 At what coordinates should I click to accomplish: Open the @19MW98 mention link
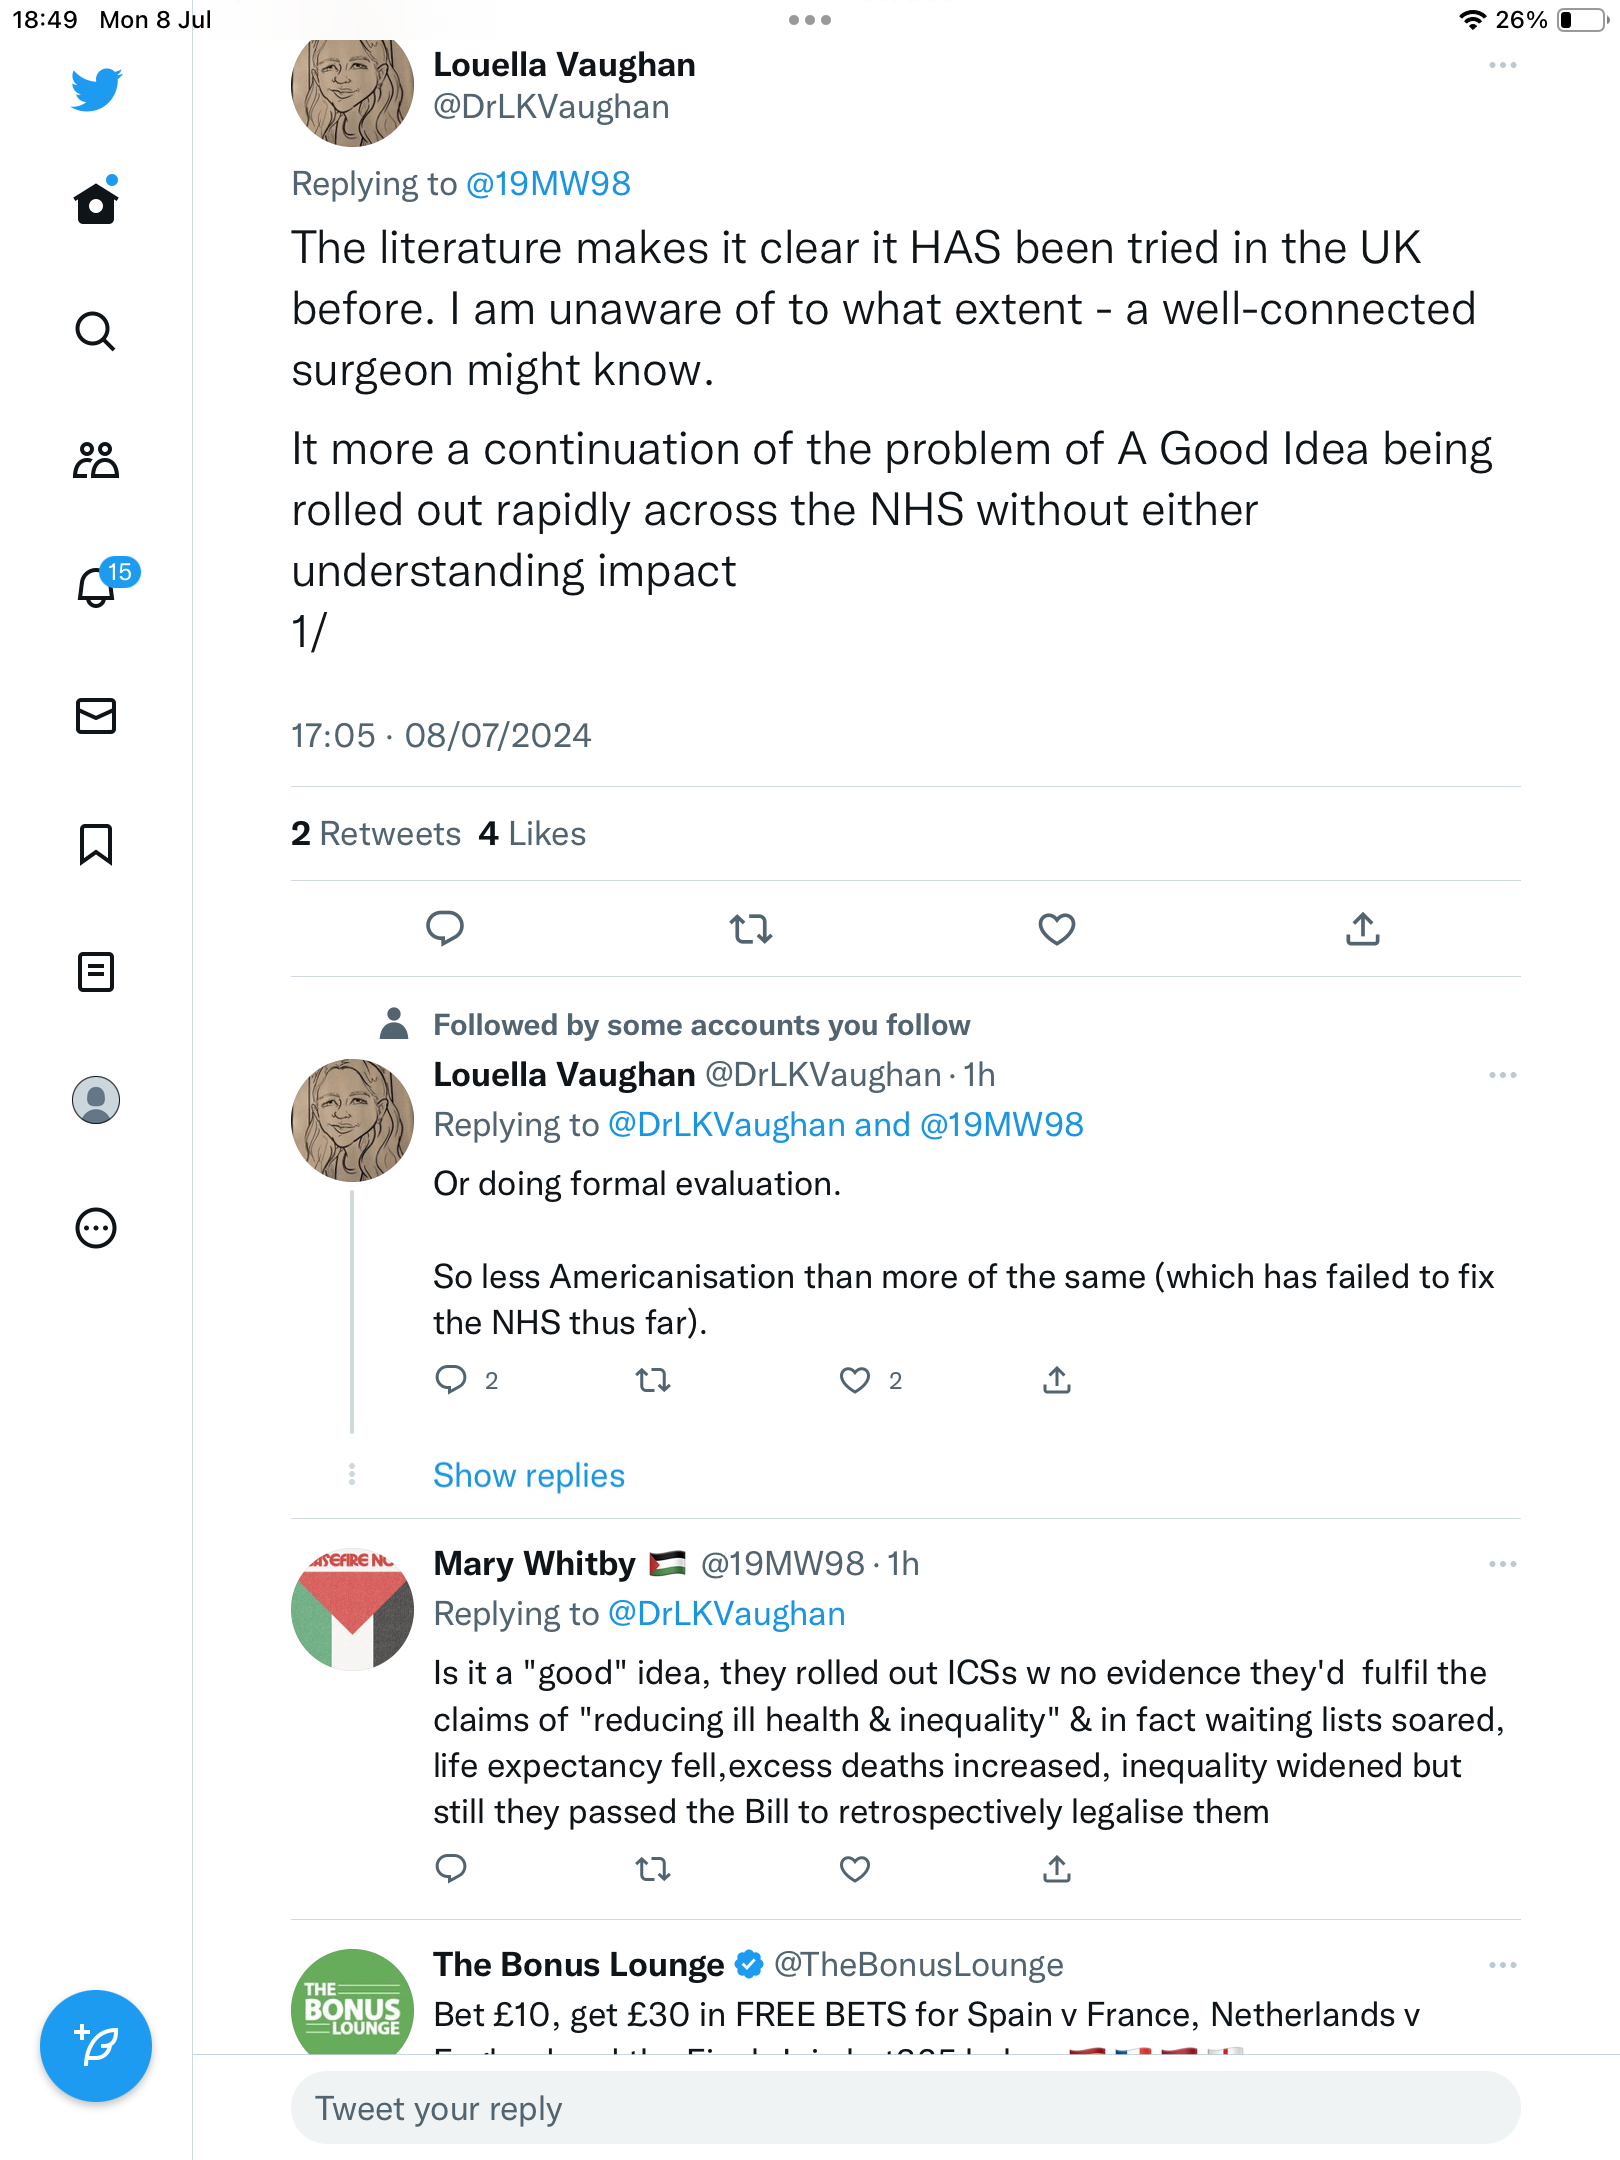pyautogui.click(x=548, y=184)
